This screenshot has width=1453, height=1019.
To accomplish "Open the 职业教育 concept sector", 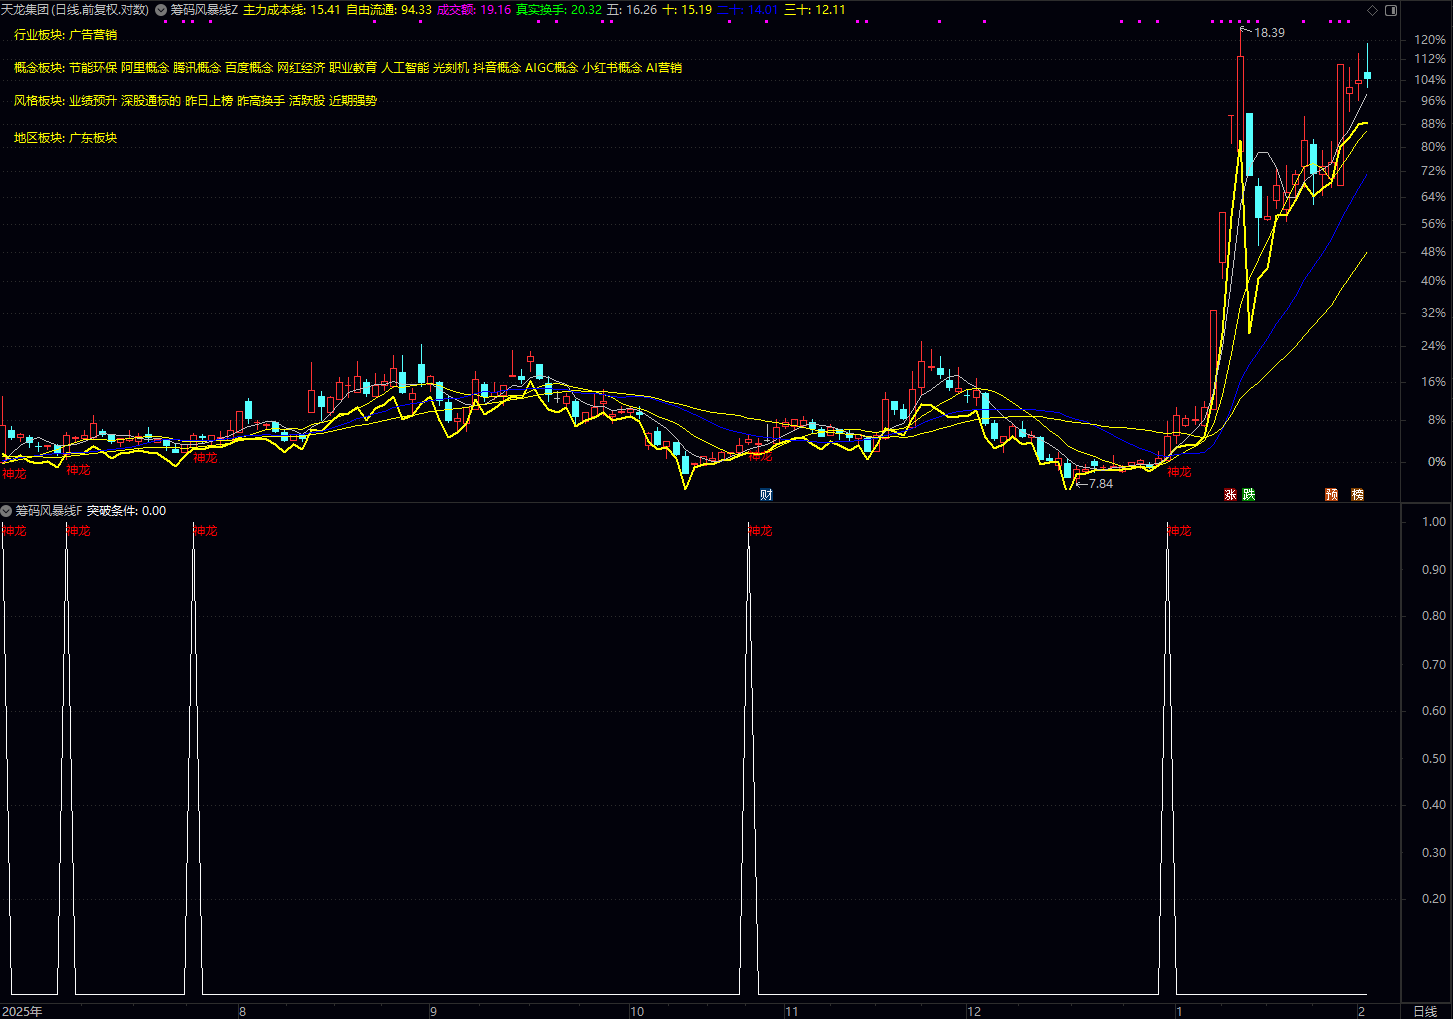I will pyautogui.click(x=353, y=68).
